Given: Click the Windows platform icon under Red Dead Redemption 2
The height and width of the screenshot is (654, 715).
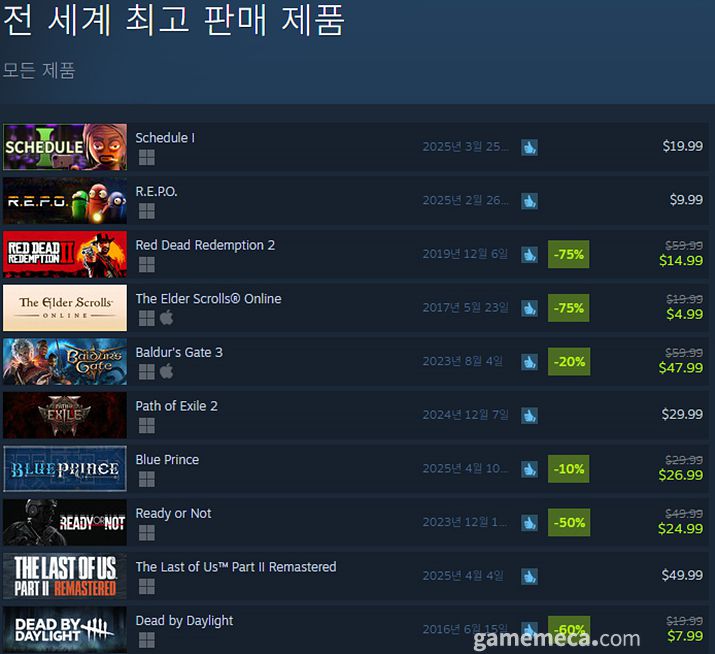Looking at the screenshot, I should [x=147, y=265].
